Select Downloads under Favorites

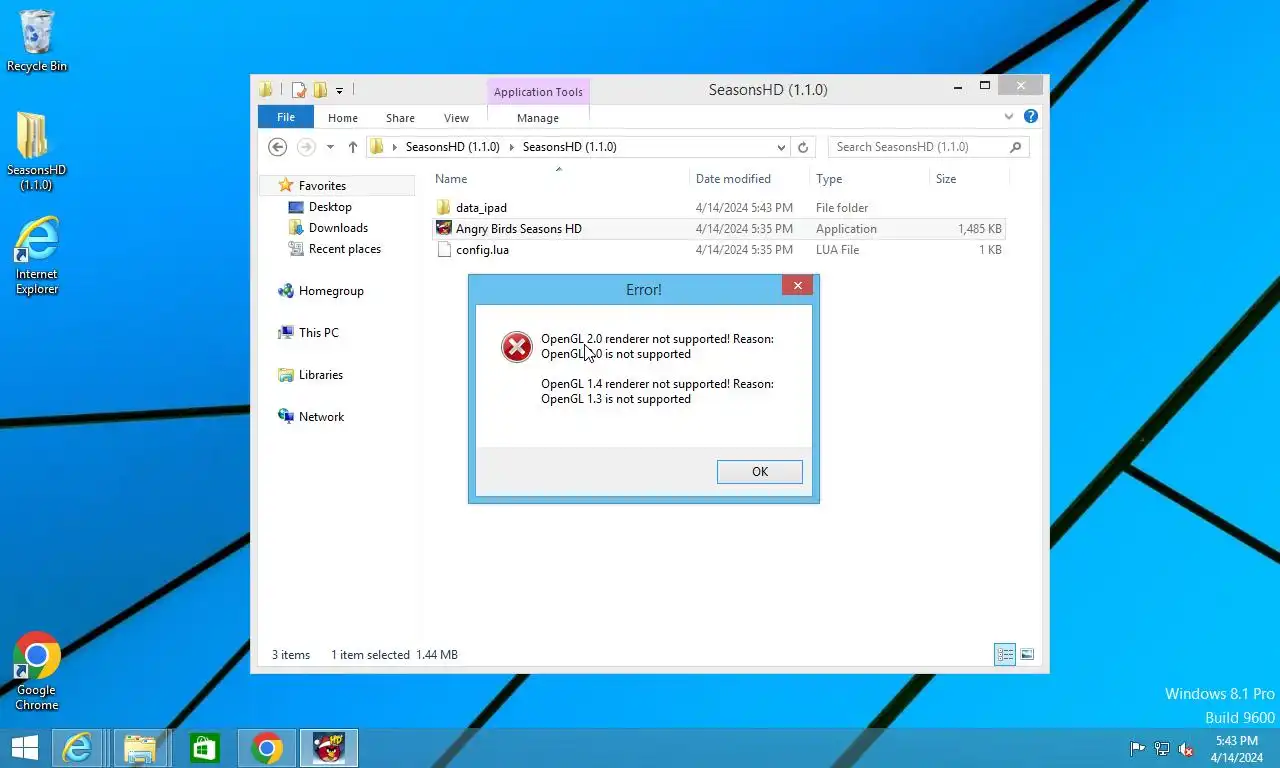point(338,228)
